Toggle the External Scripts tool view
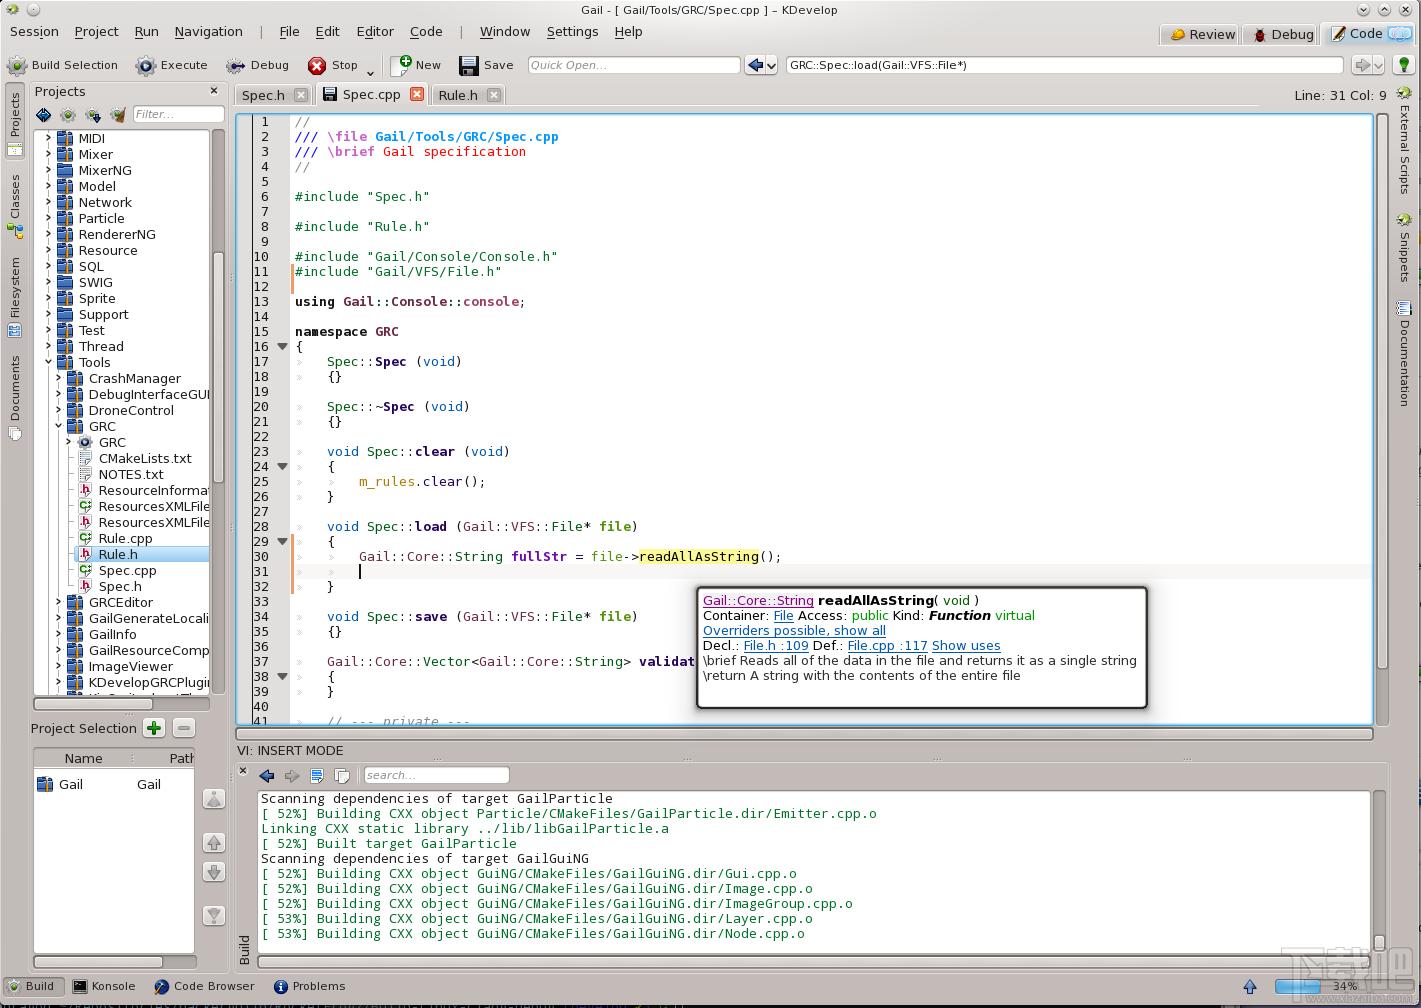 pyautogui.click(x=1404, y=142)
